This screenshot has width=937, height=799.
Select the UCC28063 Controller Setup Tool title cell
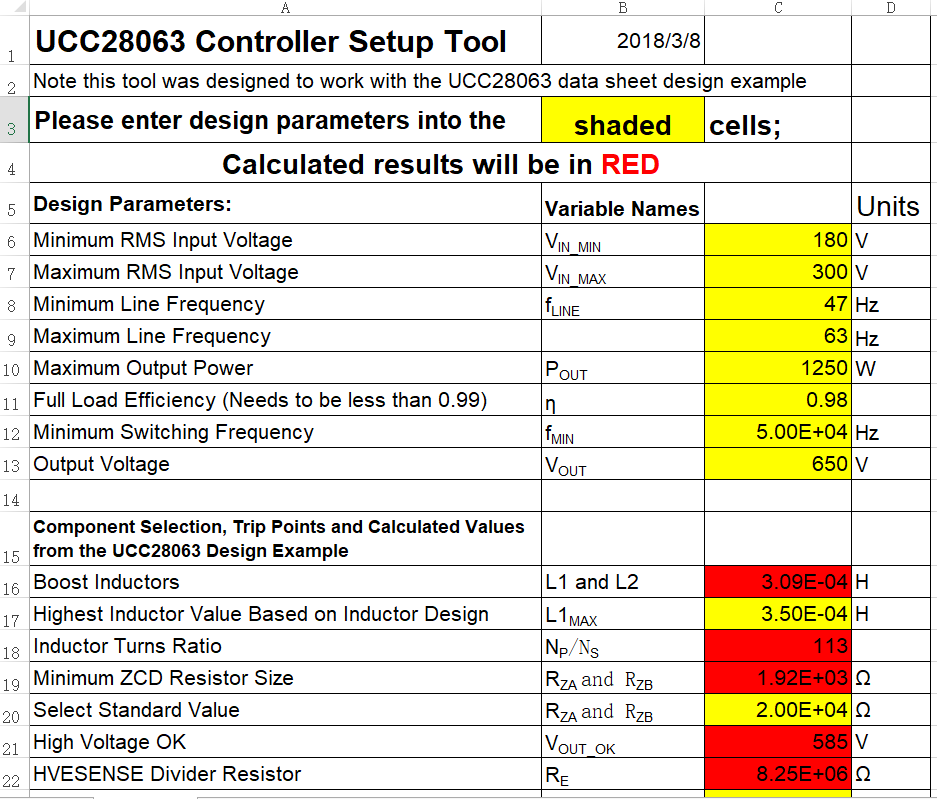[x=285, y=40]
